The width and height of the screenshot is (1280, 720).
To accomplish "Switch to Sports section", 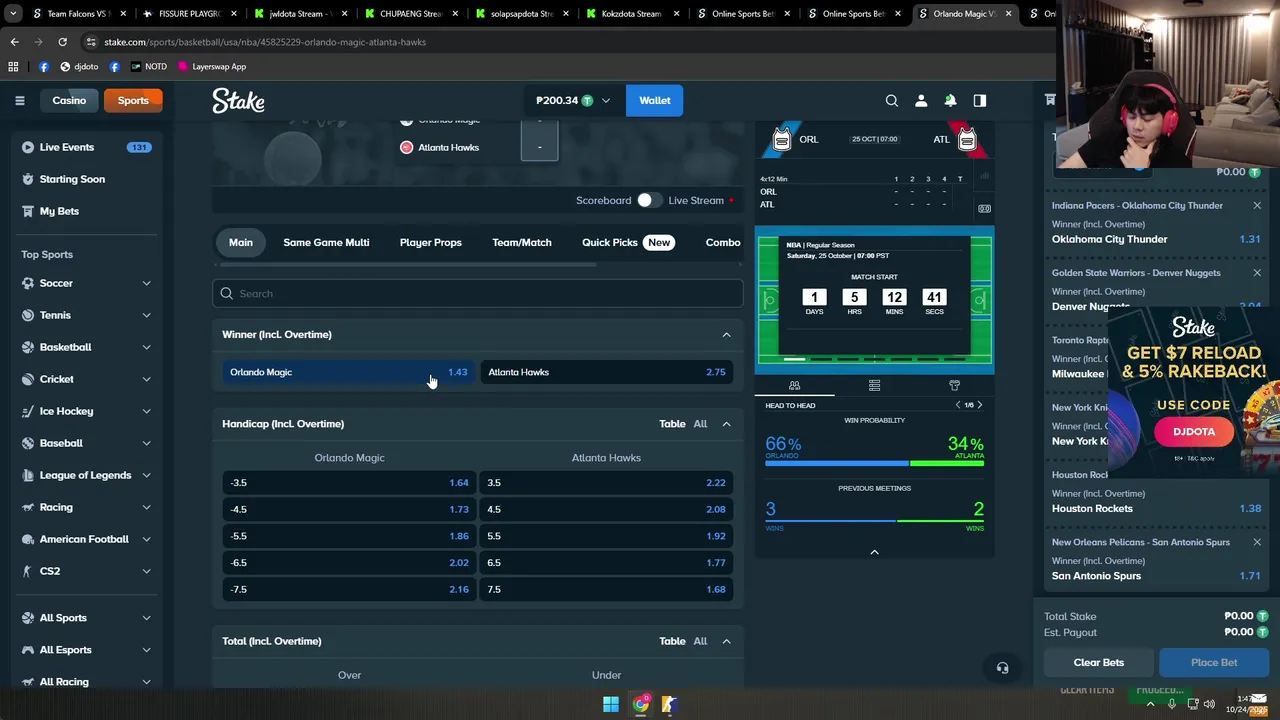I will tap(133, 100).
